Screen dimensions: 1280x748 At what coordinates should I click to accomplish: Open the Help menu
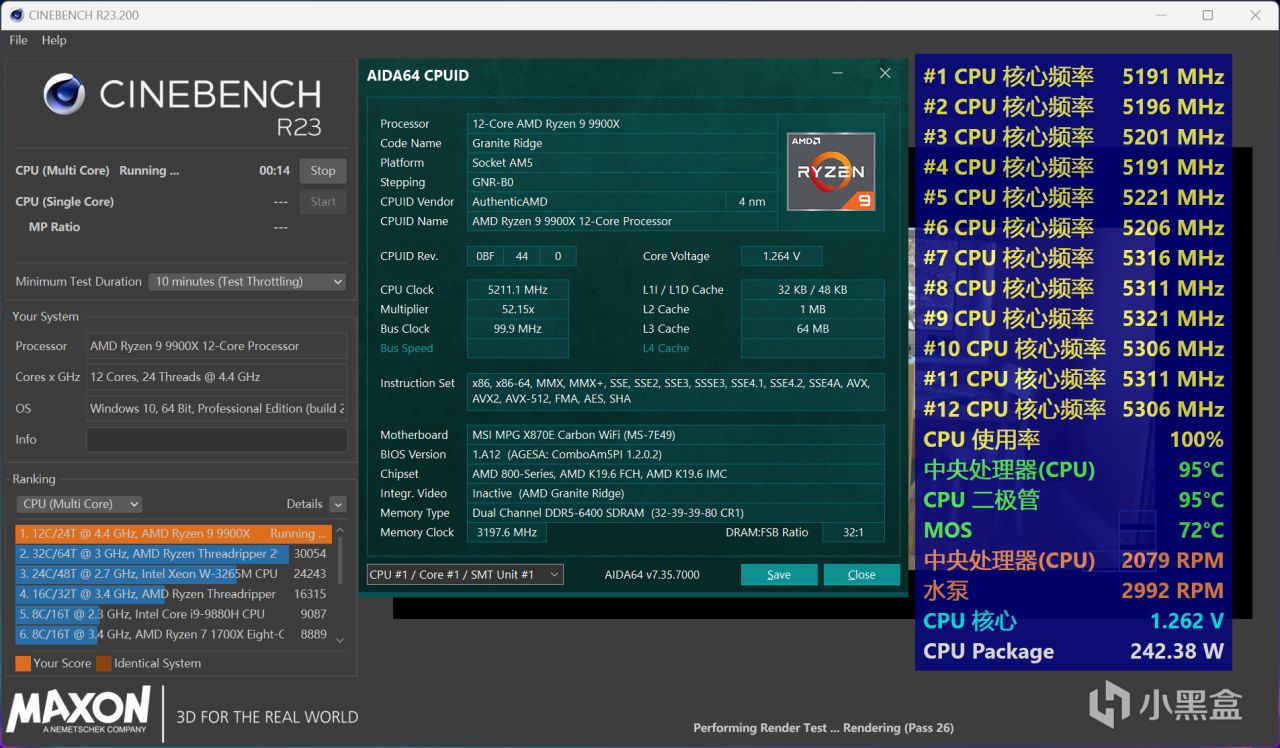click(54, 40)
